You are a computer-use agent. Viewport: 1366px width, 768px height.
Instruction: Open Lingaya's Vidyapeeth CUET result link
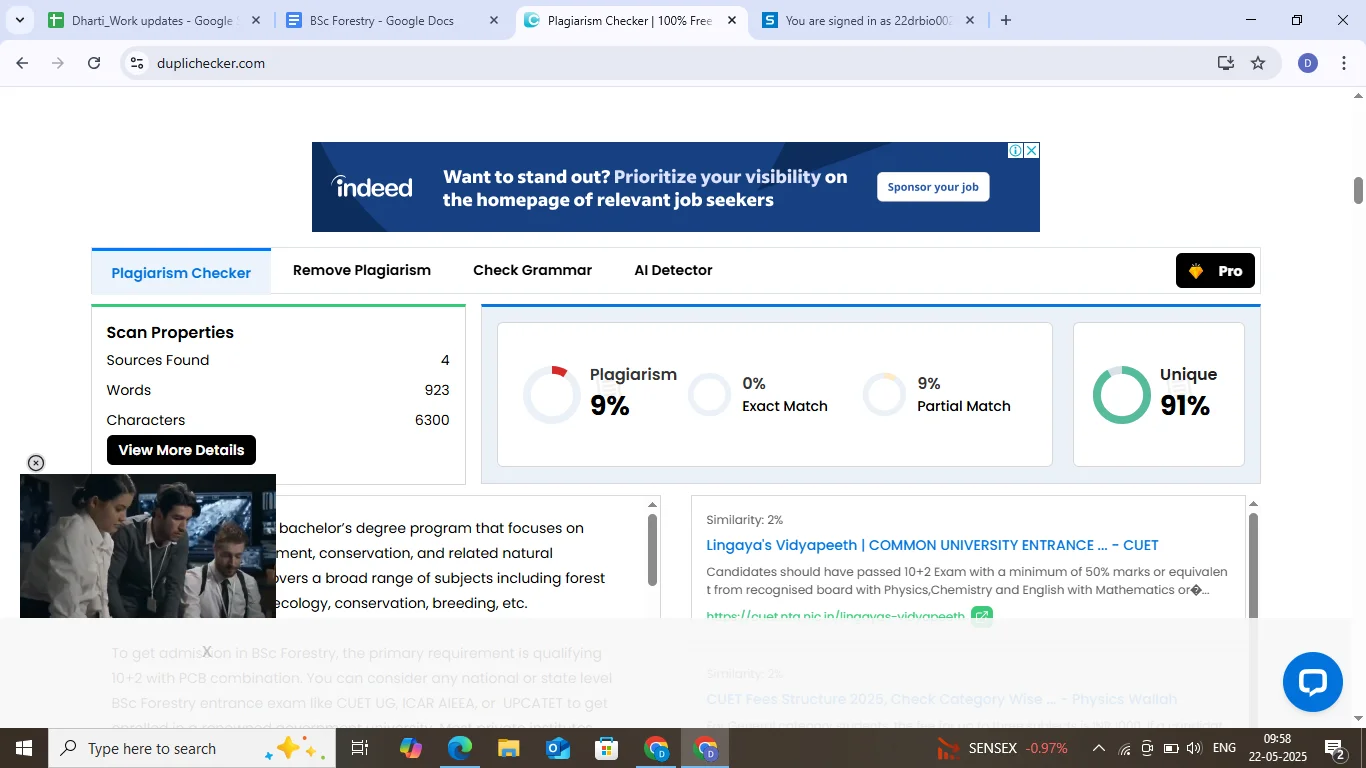click(932, 545)
